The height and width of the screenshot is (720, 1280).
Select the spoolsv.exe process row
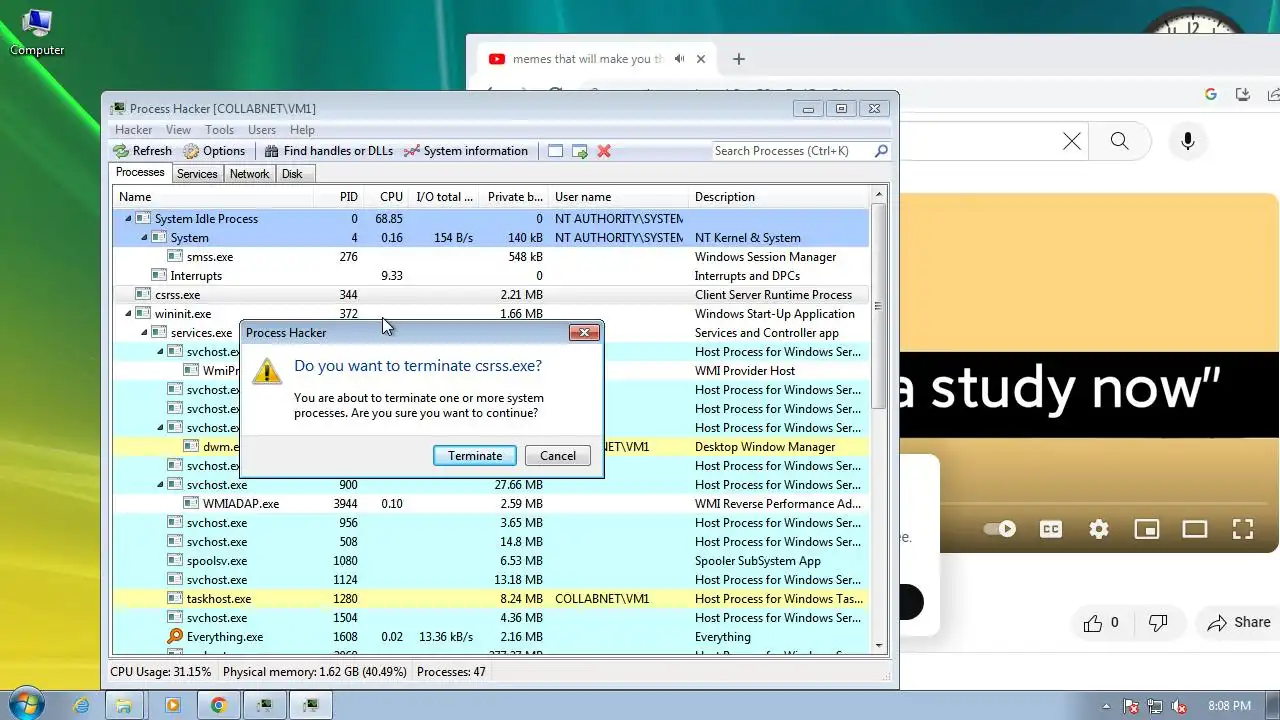[490, 561]
